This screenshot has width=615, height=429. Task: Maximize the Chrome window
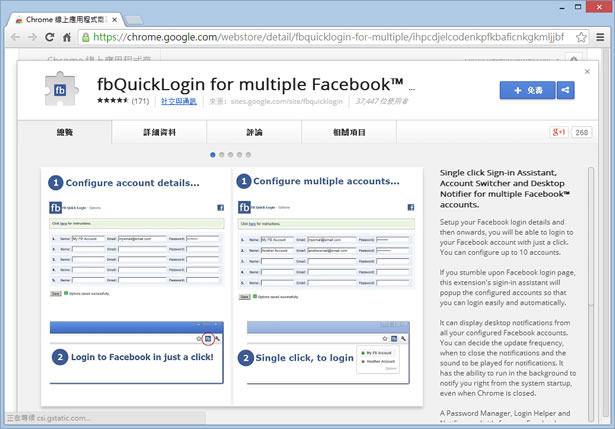(578, 7)
